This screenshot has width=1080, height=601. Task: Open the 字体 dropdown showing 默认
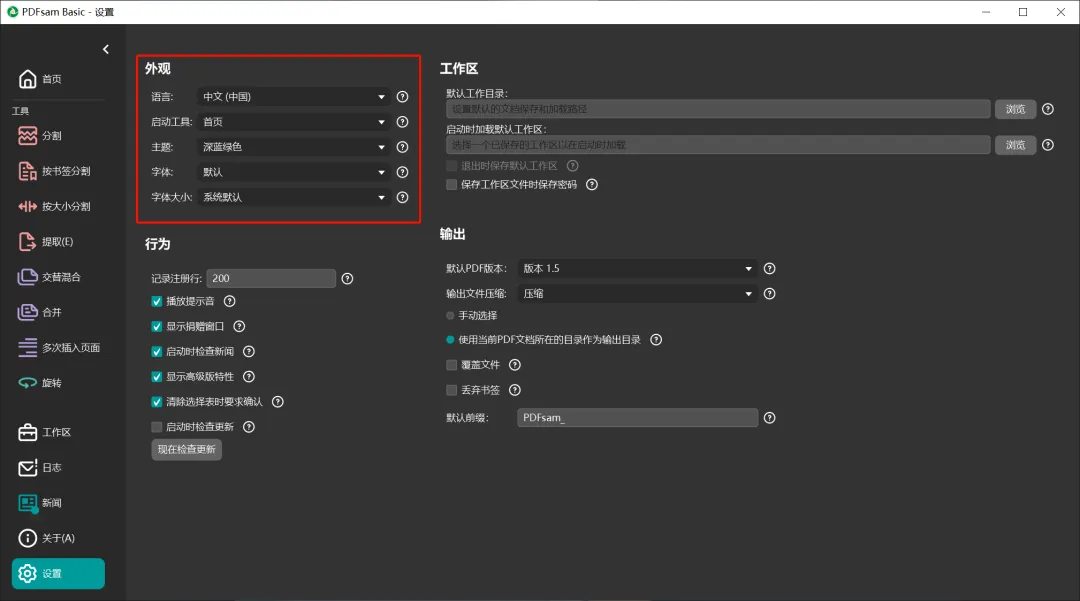[295, 172]
